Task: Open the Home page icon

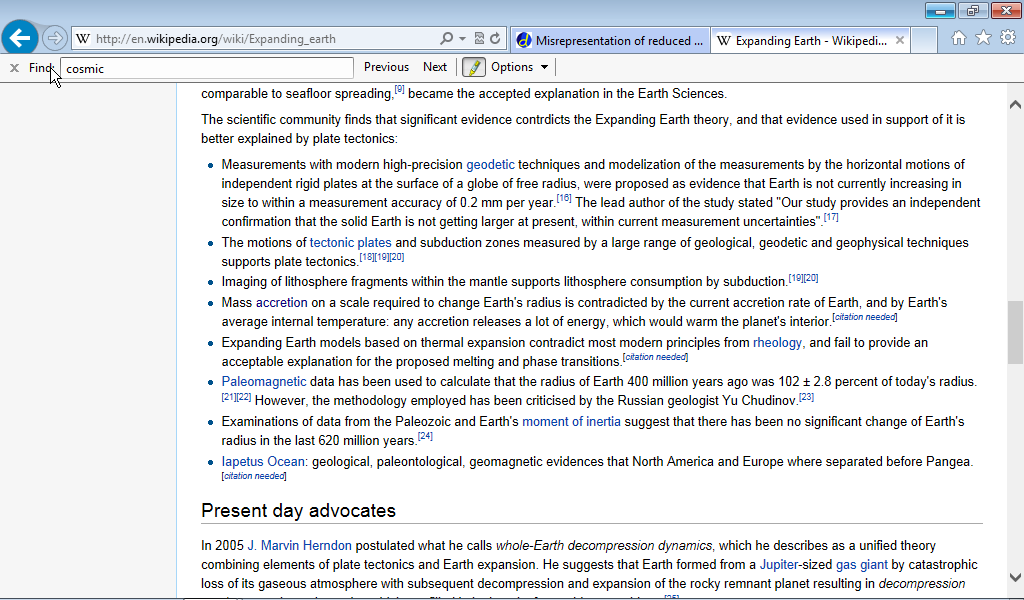Action: pyautogui.click(x=959, y=38)
